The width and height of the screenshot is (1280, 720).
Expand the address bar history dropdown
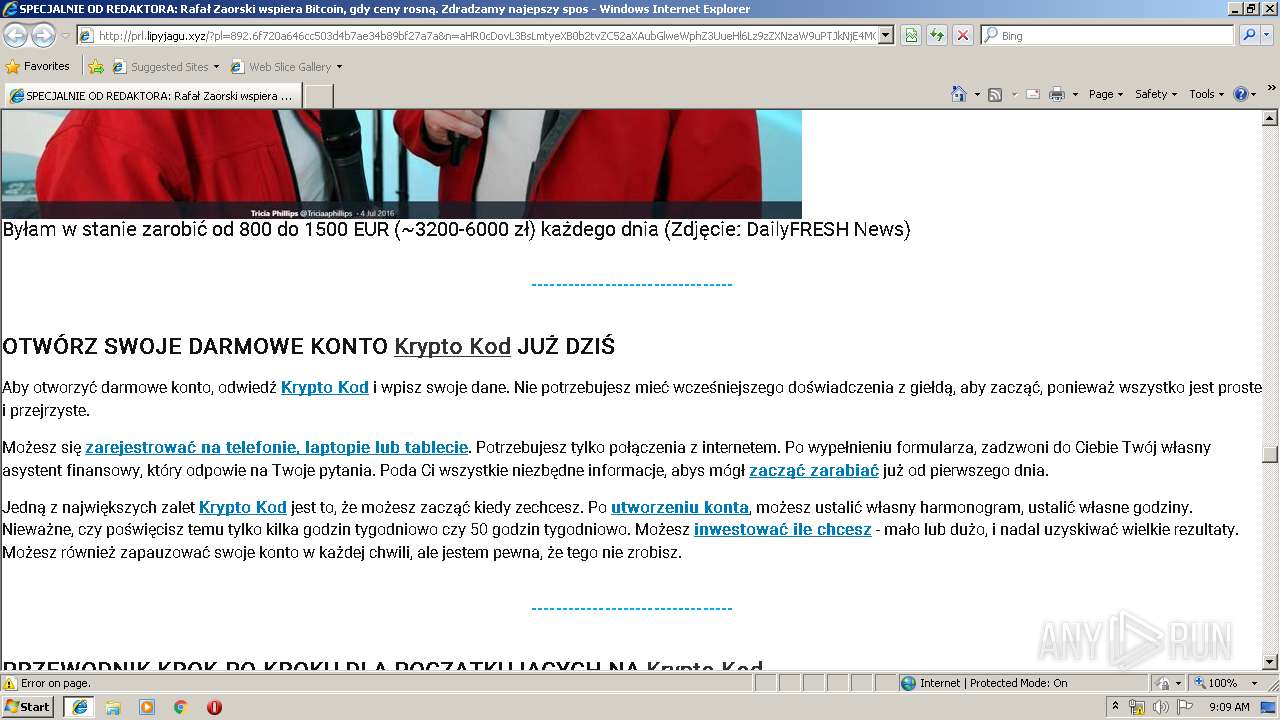(x=885, y=35)
